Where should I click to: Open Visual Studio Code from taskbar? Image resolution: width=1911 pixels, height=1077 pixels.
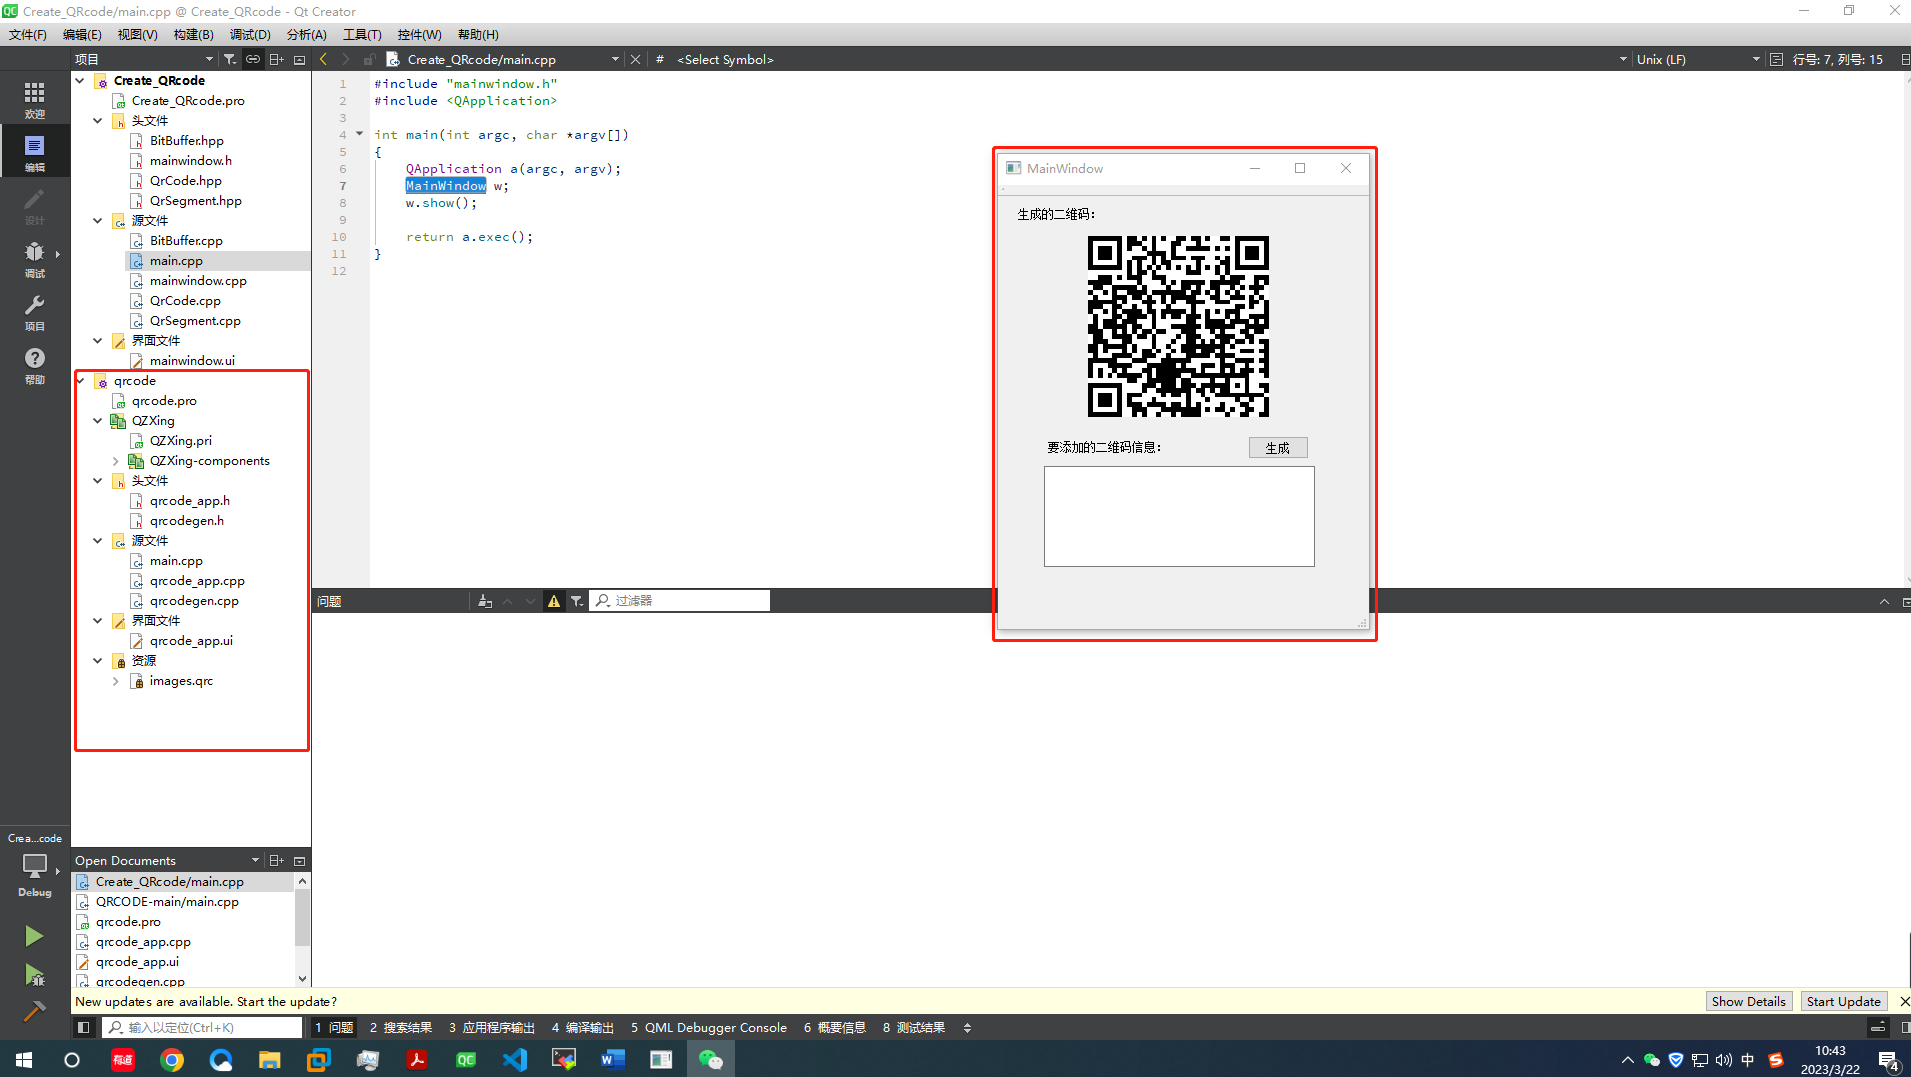coord(515,1059)
